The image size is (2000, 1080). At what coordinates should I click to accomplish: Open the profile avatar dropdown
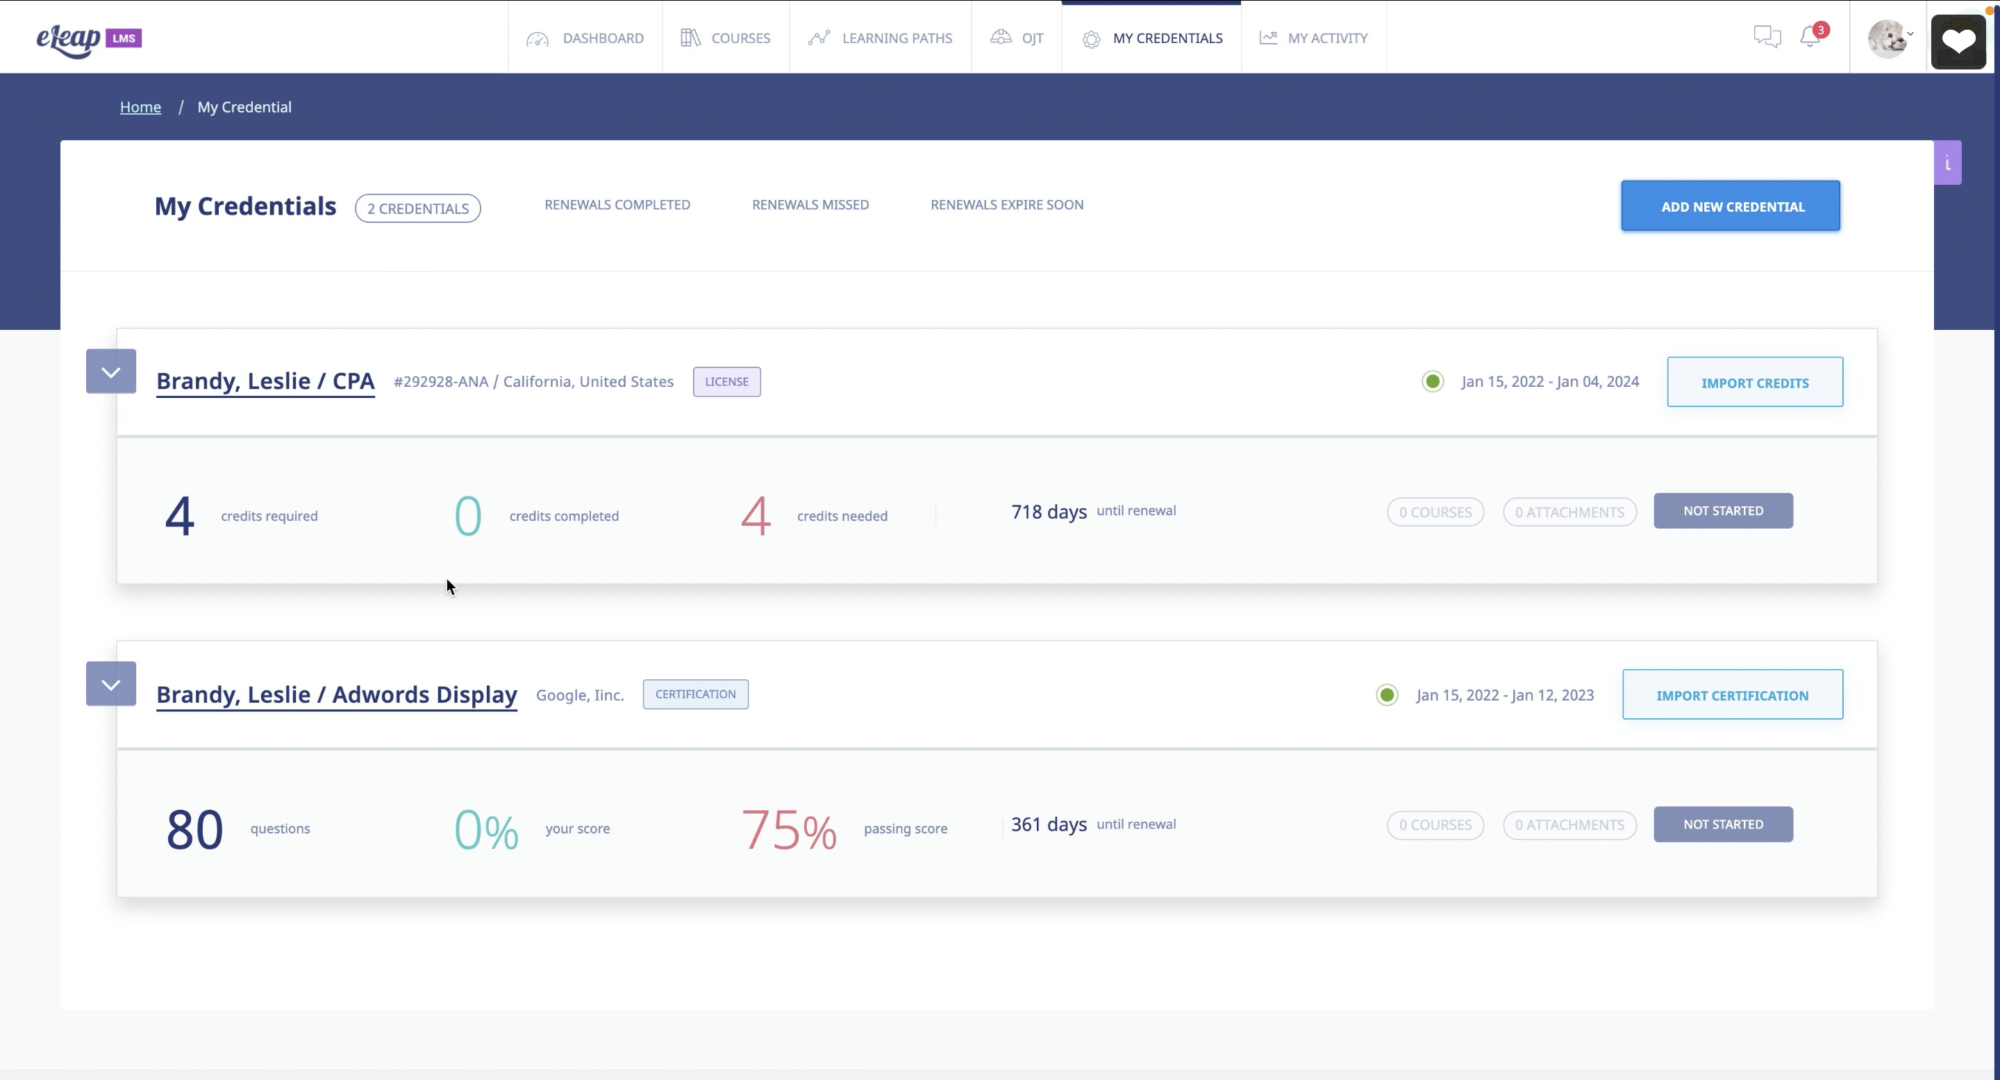pyautogui.click(x=1888, y=38)
